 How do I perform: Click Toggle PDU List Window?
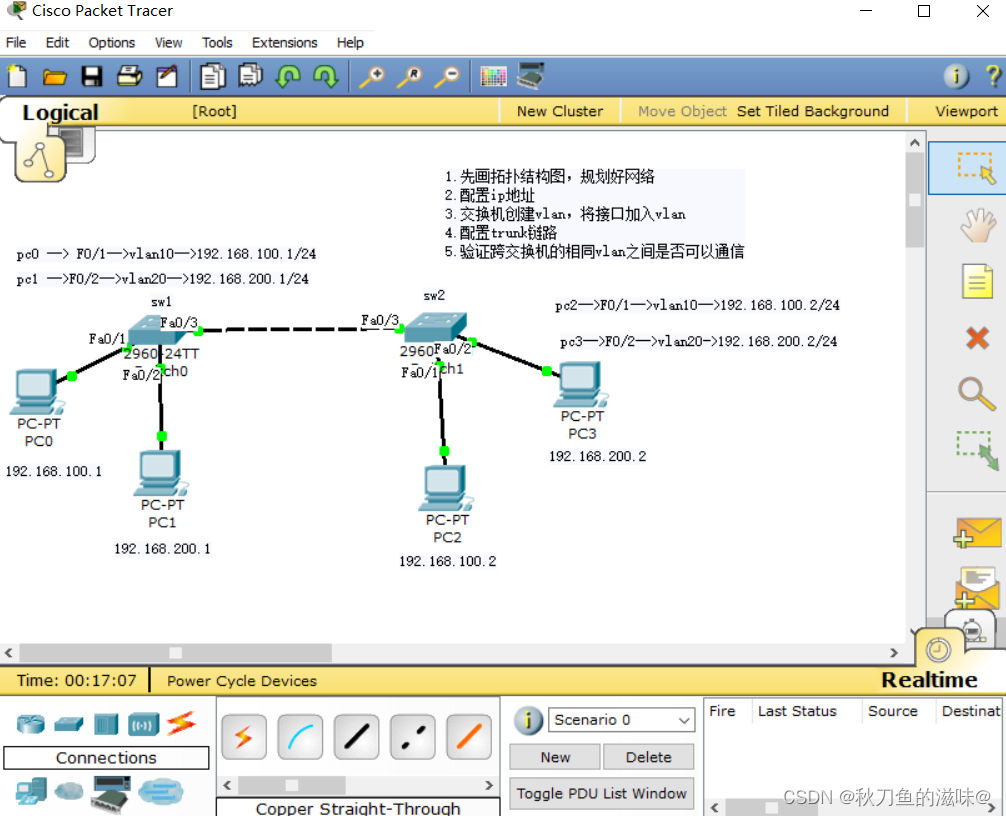601,794
